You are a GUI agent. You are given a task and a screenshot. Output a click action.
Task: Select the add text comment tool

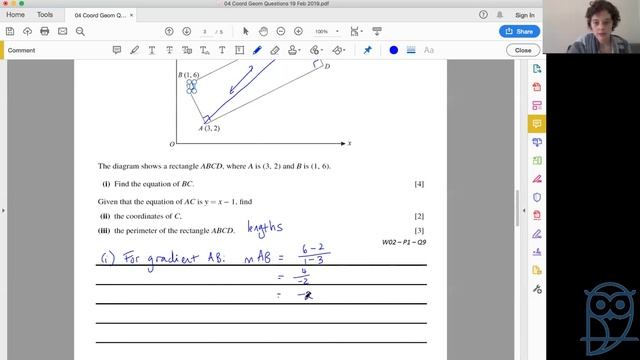point(222,50)
